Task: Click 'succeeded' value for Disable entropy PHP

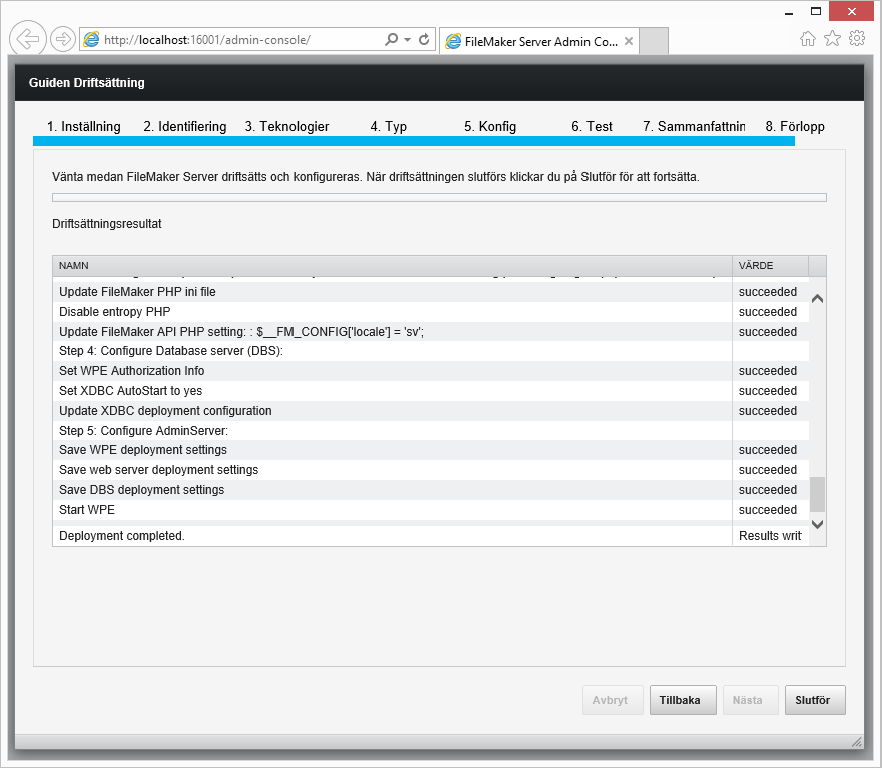Action: [x=768, y=312]
